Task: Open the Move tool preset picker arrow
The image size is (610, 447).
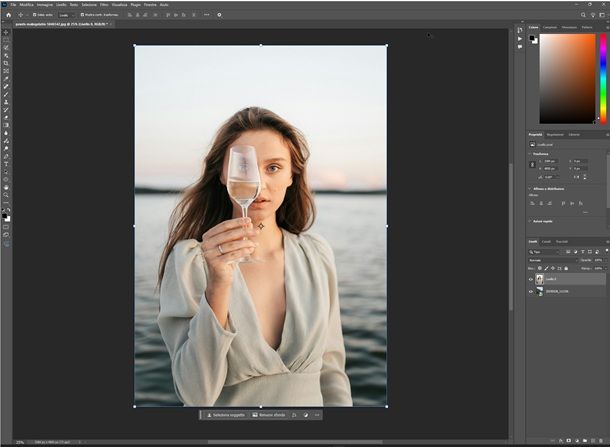Action: point(26,15)
